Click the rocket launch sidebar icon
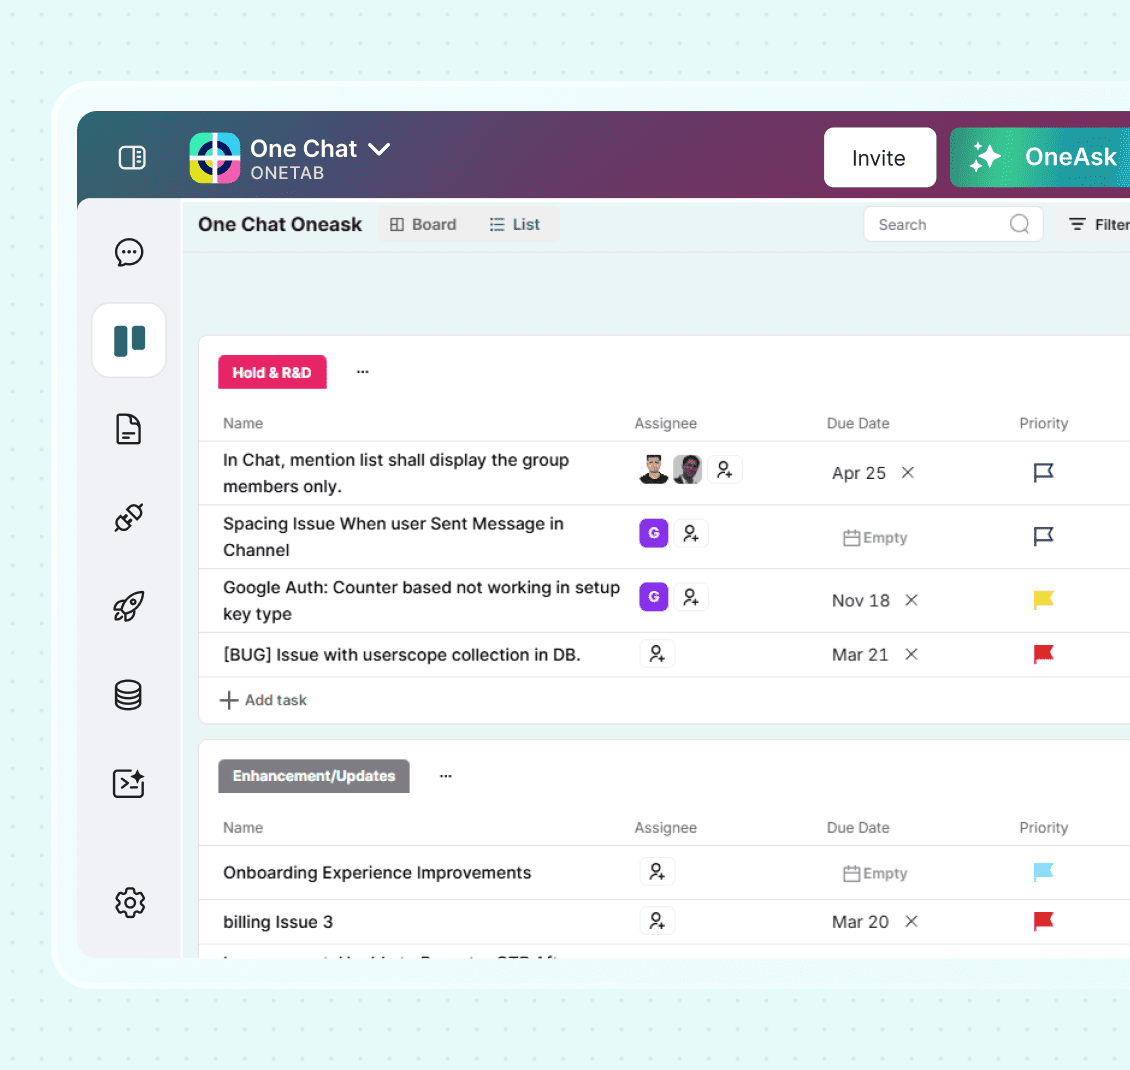This screenshot has height=1070, width=1130. pyautogui.click(x=129, y=606)
